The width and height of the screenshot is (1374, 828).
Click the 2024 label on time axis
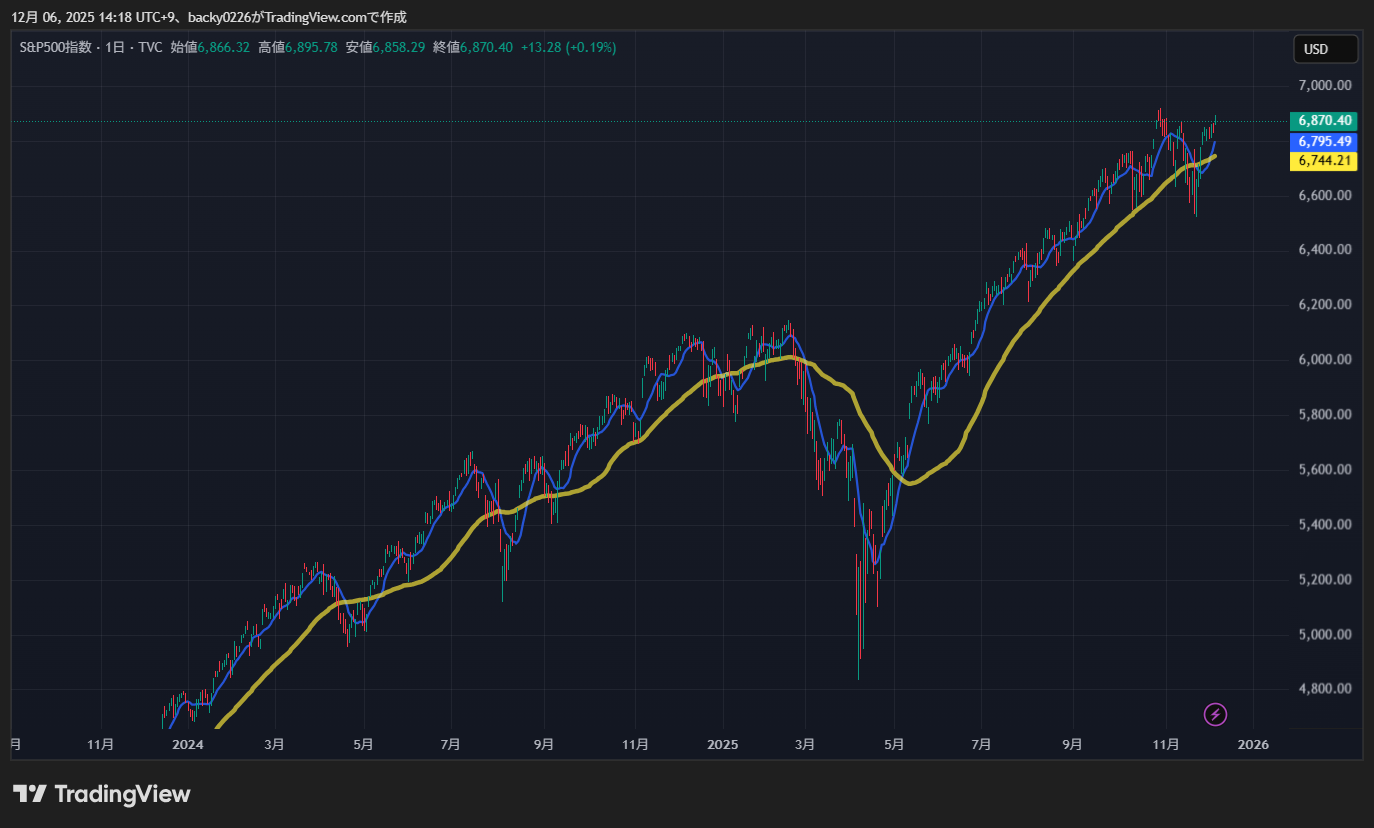pyautogui.click(x=188, y=745)
